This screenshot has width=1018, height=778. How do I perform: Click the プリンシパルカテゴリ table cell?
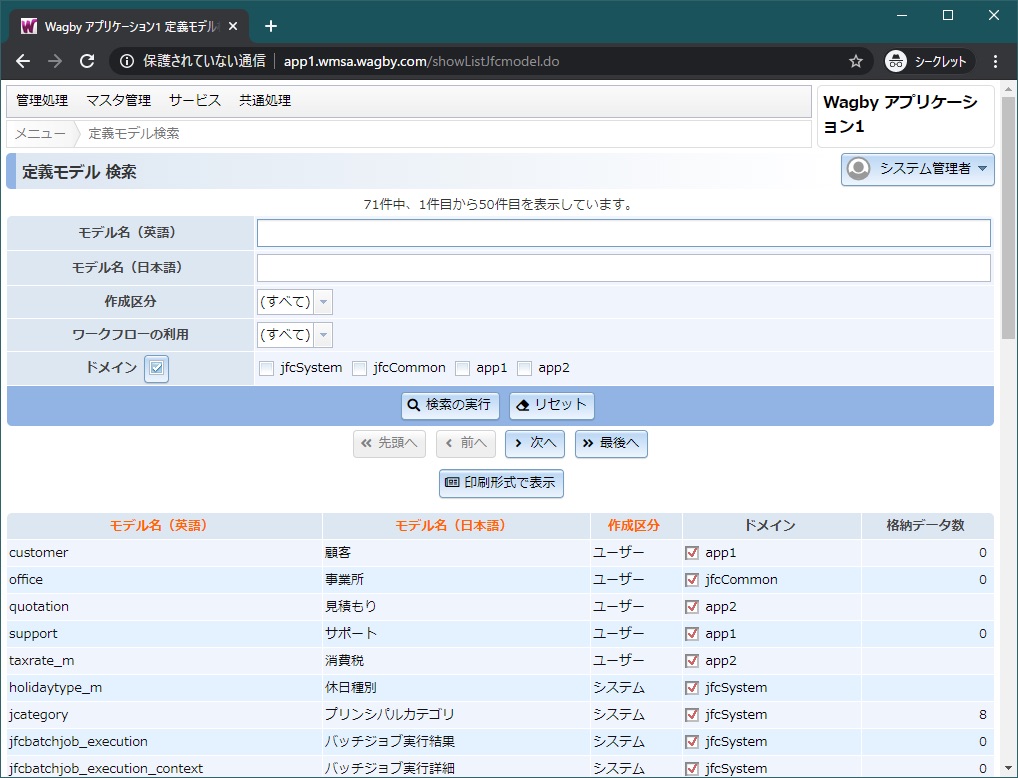point(456,714)
